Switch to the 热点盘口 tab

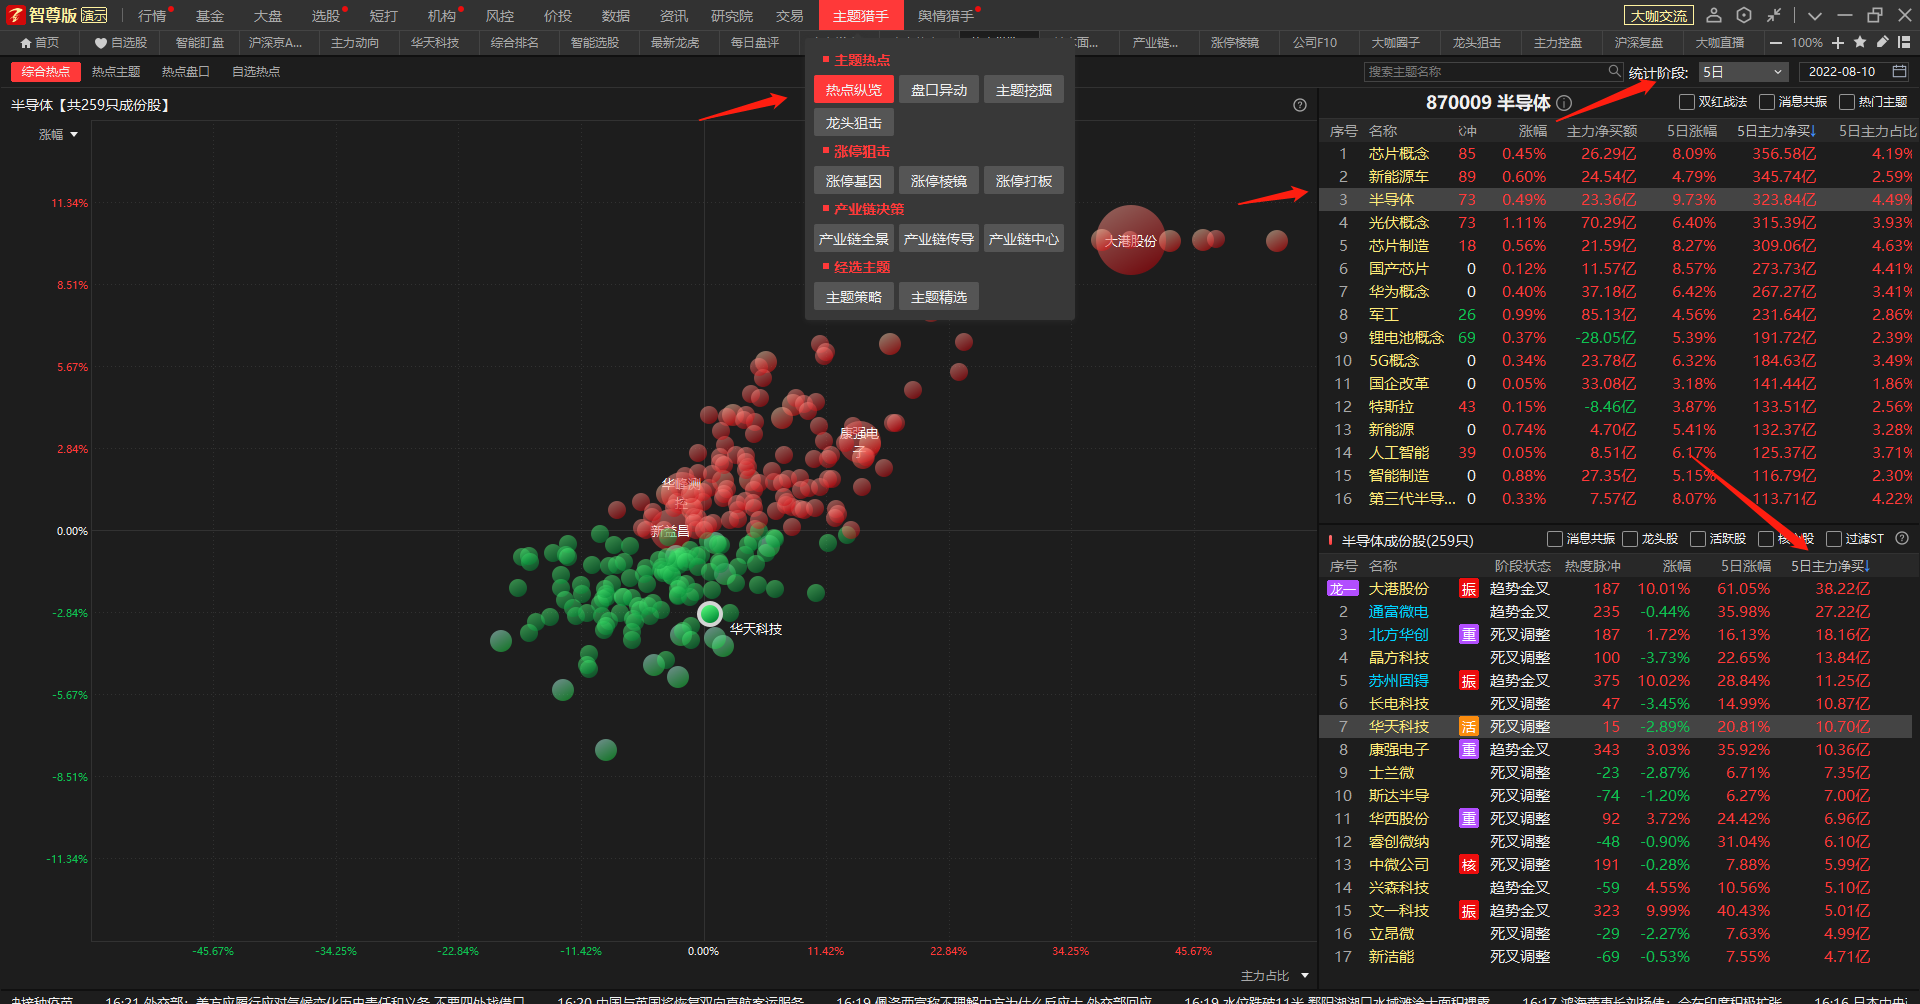(186, 71)
